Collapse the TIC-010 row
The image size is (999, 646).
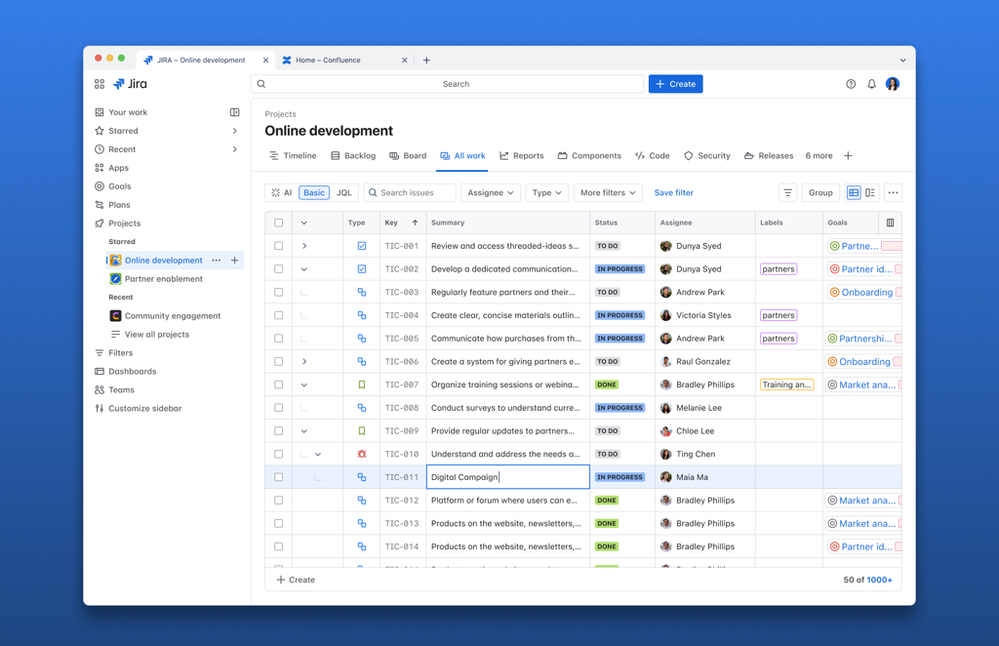(x=318, y=454)
